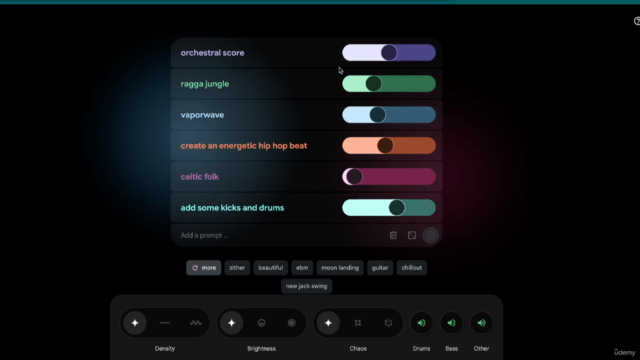This screenshot has width=640, height=360.
Task: Select the medium Density wave option
Action: (165, 323)
